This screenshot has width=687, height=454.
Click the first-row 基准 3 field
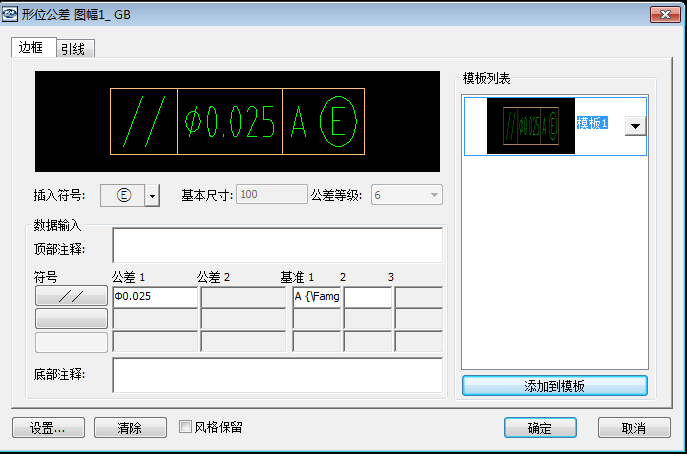click(419, 297)
